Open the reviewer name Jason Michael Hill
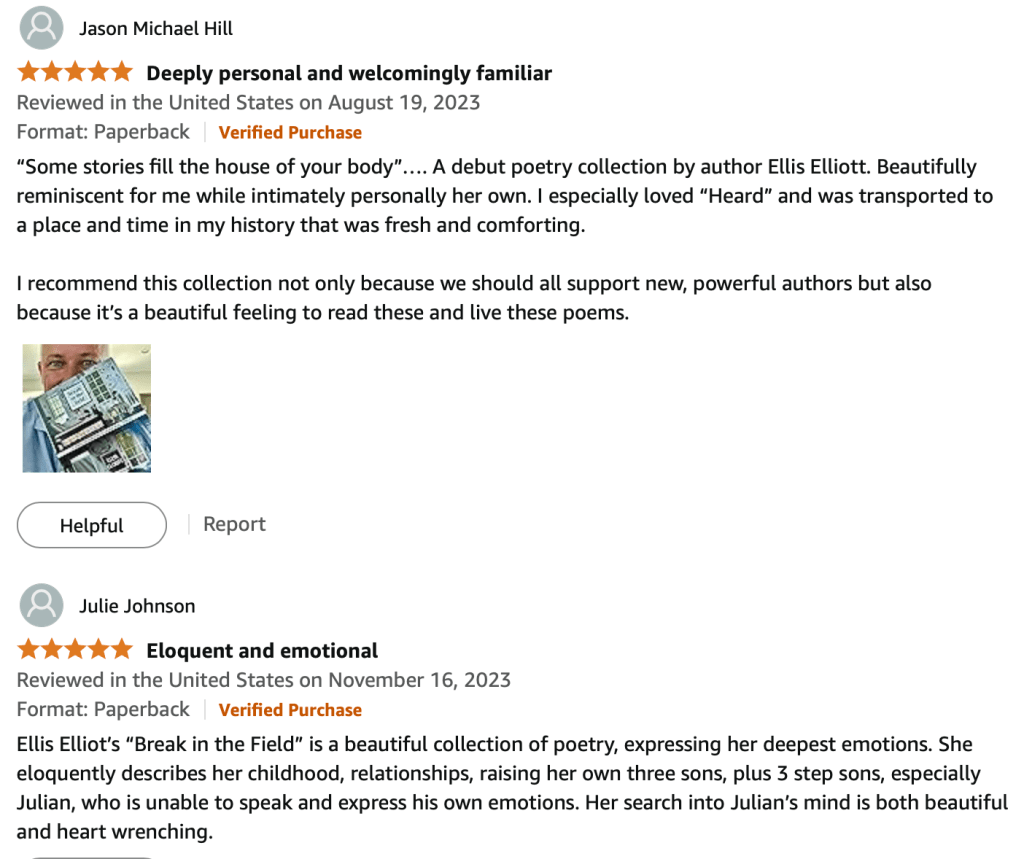1024x859 pixels. coord(156,28)
